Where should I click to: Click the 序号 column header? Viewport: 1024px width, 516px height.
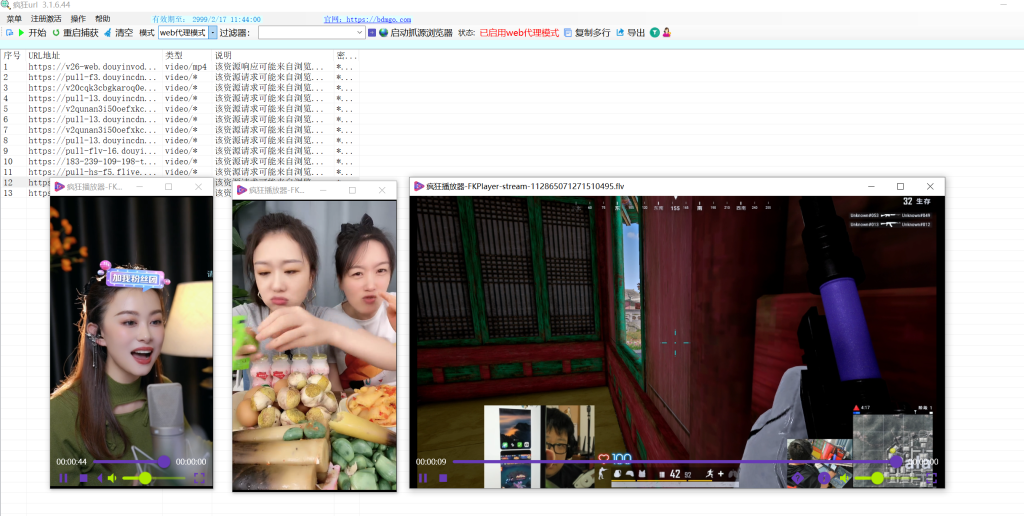(x=12, y=56)
